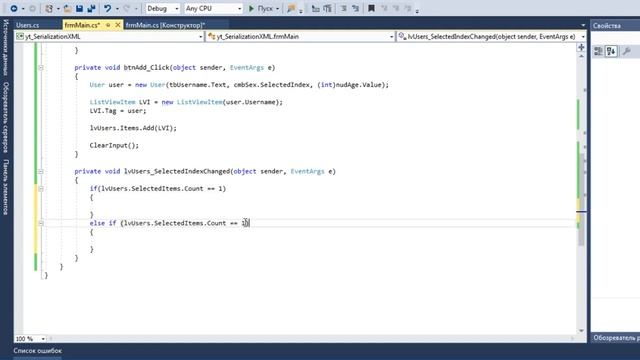Screen dimensions: 640x360
Task: Click the Свойства panel title
Action: [x=607, y=26]
